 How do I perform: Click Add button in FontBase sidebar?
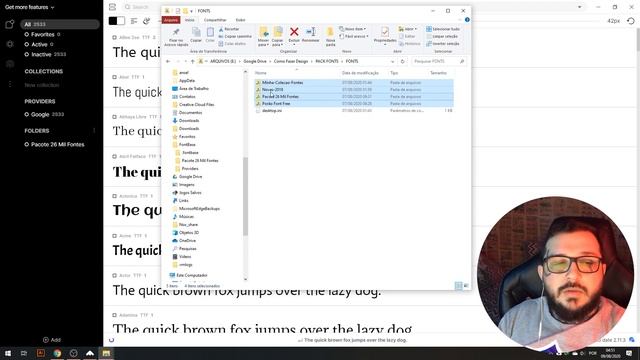pos(52,340)
